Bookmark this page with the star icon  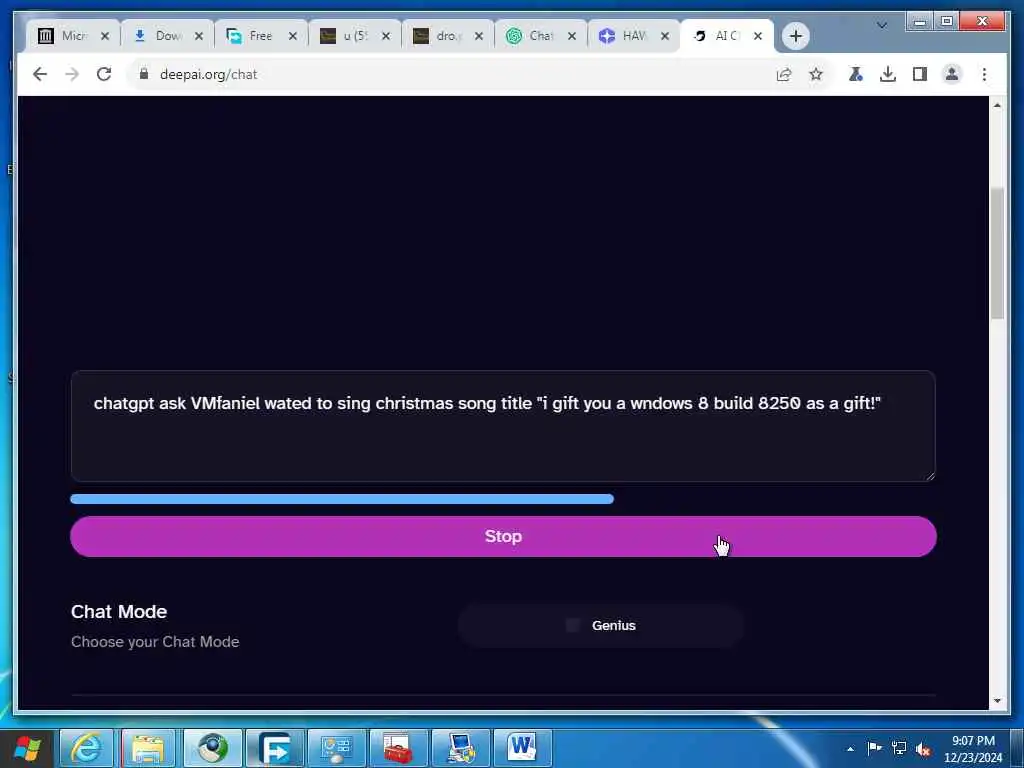816,74
